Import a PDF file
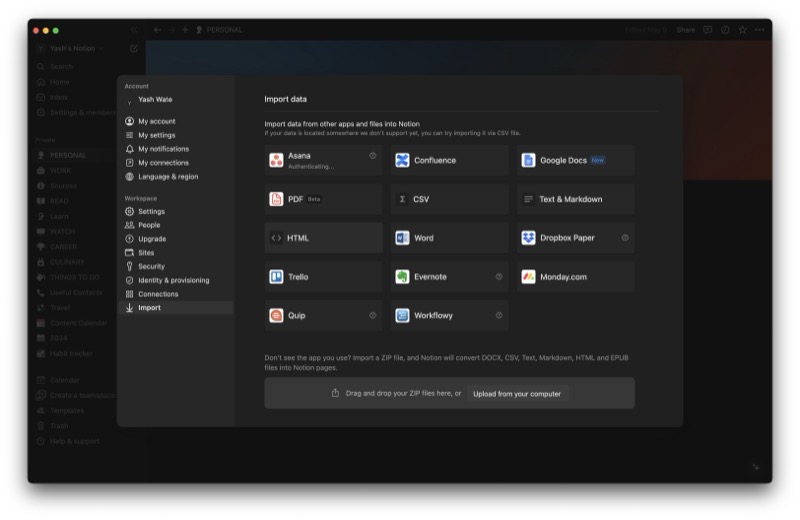This screenshot has width=800, height=520. point(323,199)
